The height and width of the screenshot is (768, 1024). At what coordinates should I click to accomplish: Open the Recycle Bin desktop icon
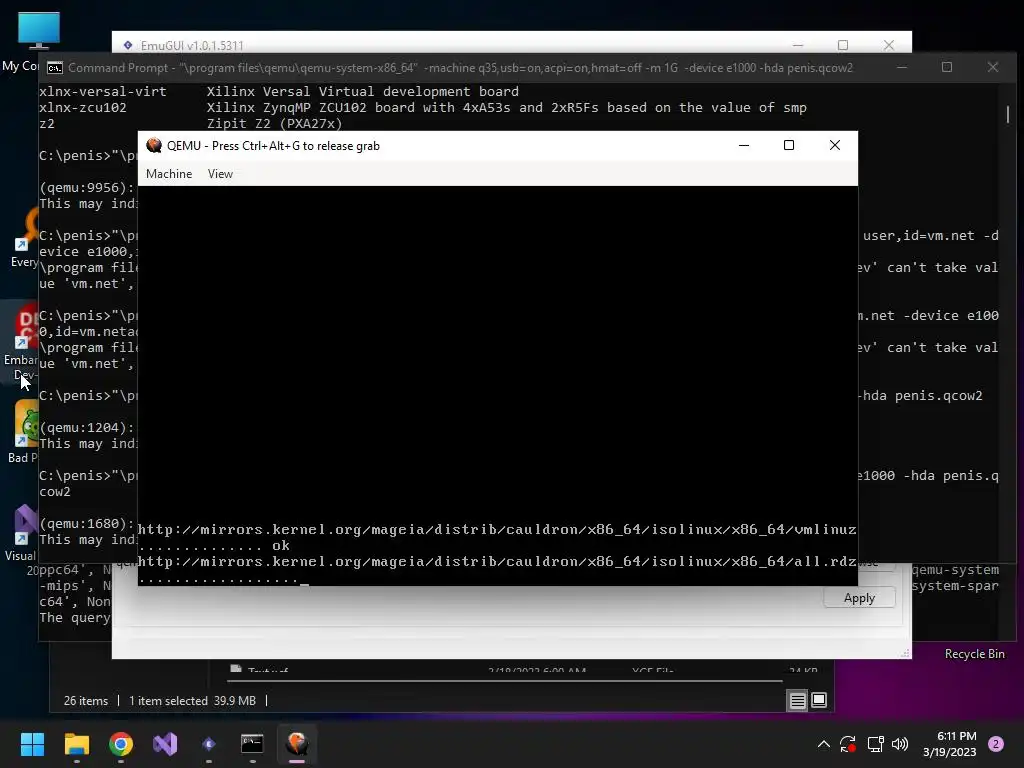point(974,654)
